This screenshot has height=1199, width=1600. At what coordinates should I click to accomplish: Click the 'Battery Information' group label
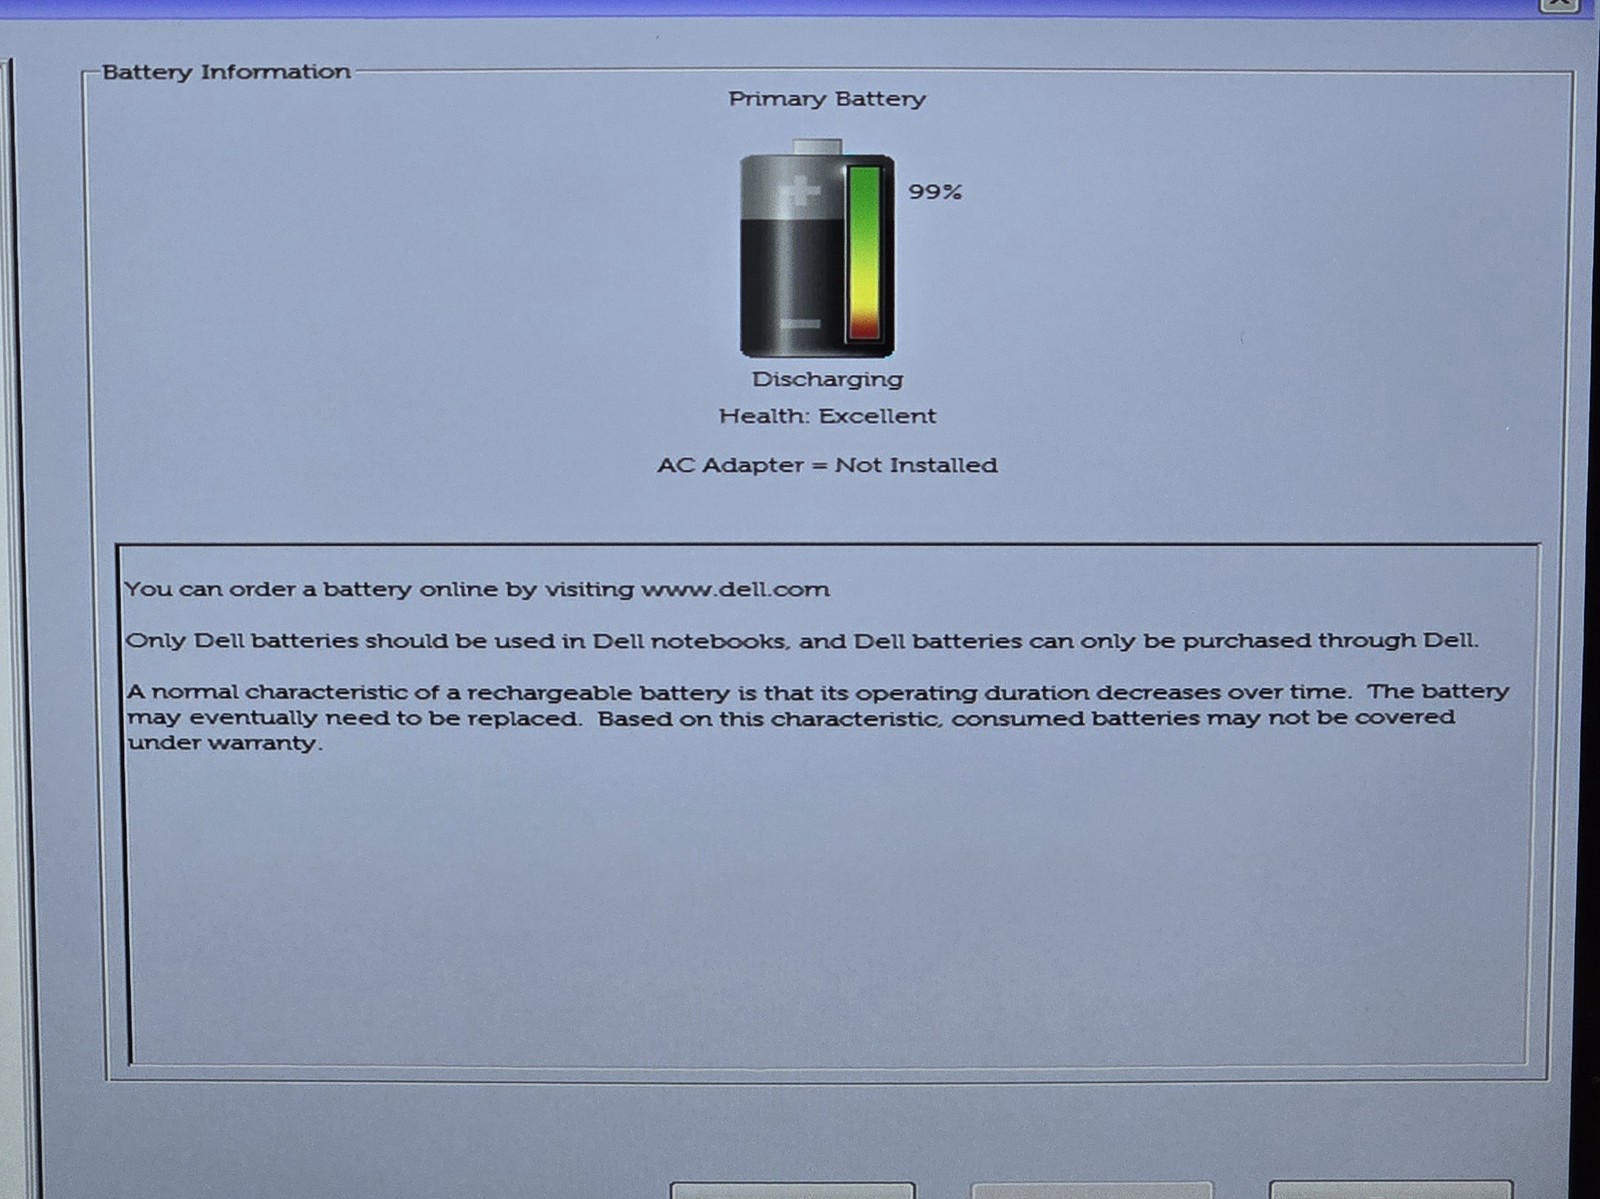(x=226, y=72)
